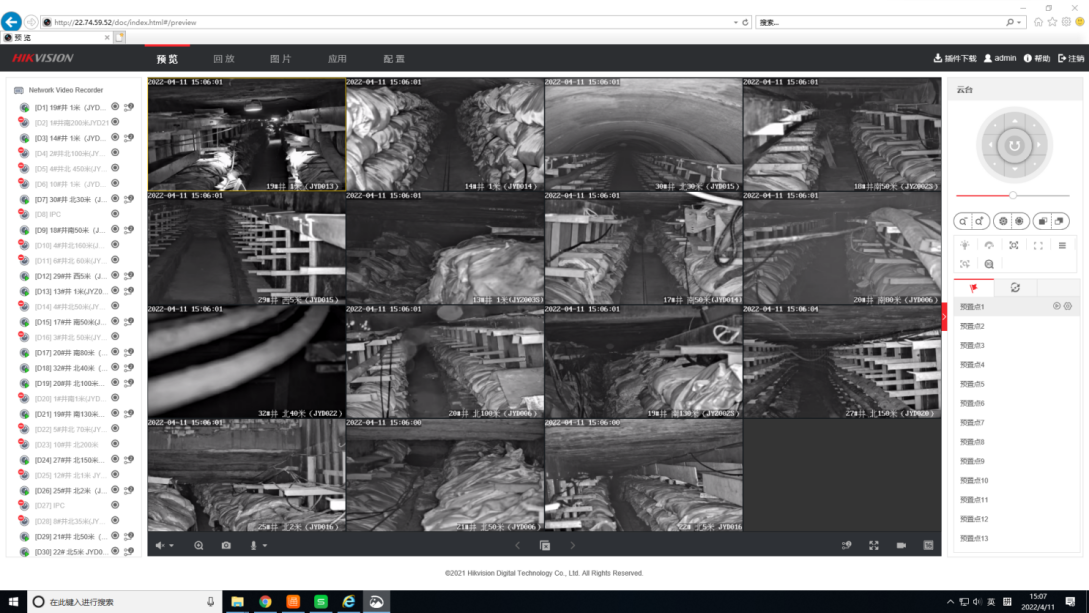Screen dimensions: 1089x613
Task: Click record button for camera D19
Action: click(115, 383)
